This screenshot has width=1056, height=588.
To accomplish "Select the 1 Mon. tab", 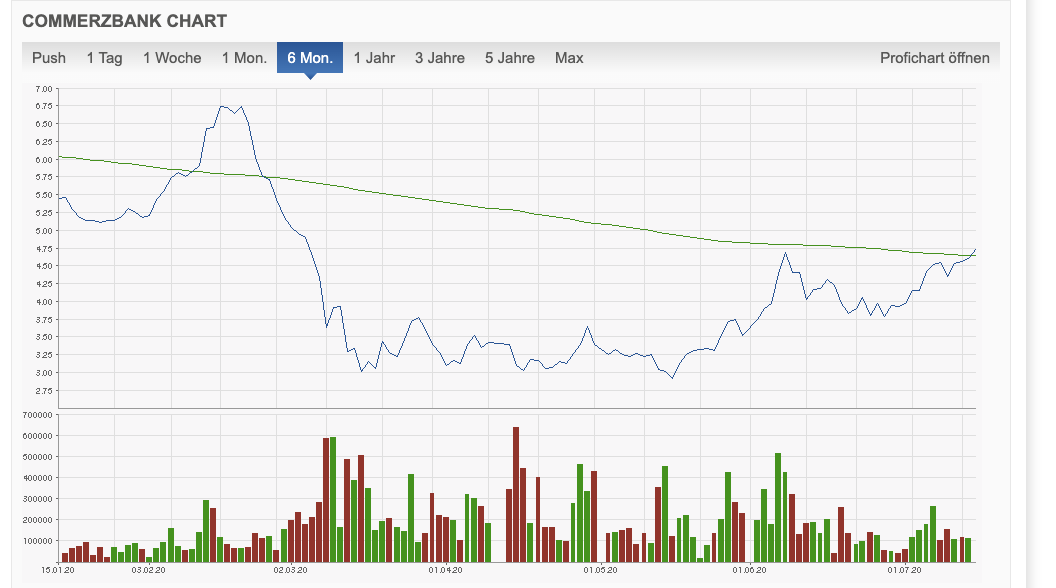I will pyautogui.click(x=244, y=58).
